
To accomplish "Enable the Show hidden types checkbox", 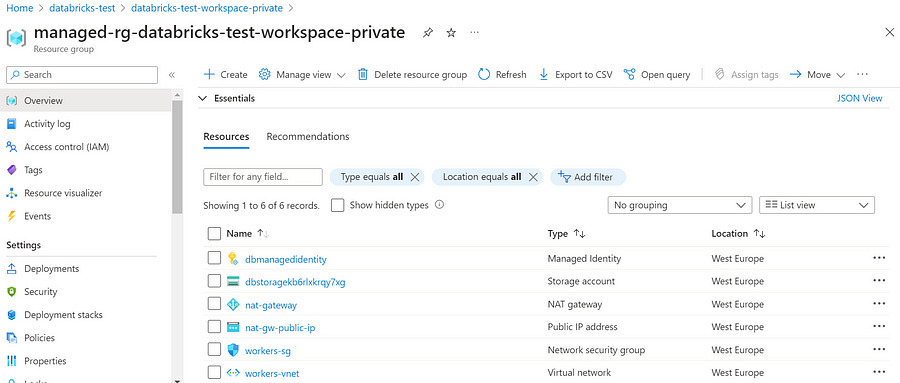I will (338, 205).
